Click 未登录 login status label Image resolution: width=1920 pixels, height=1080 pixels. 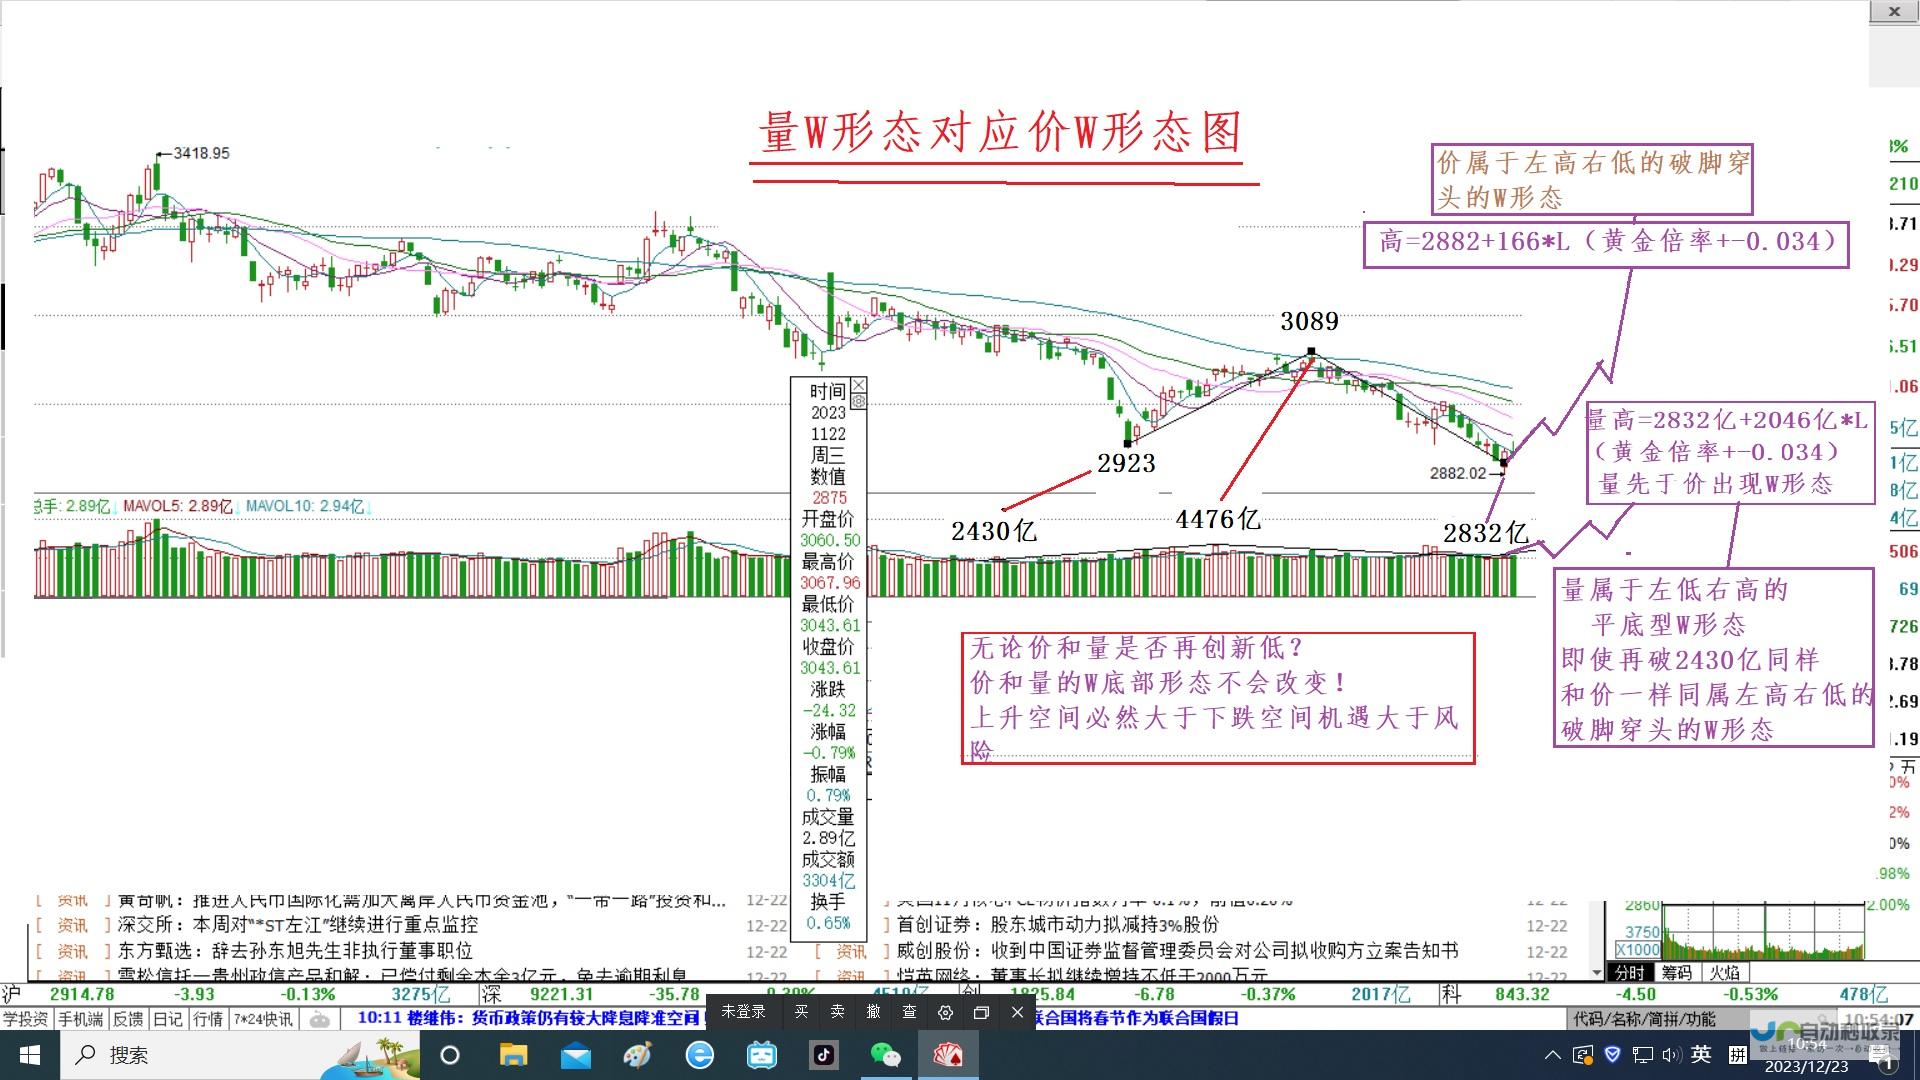tap(743, 1012)
